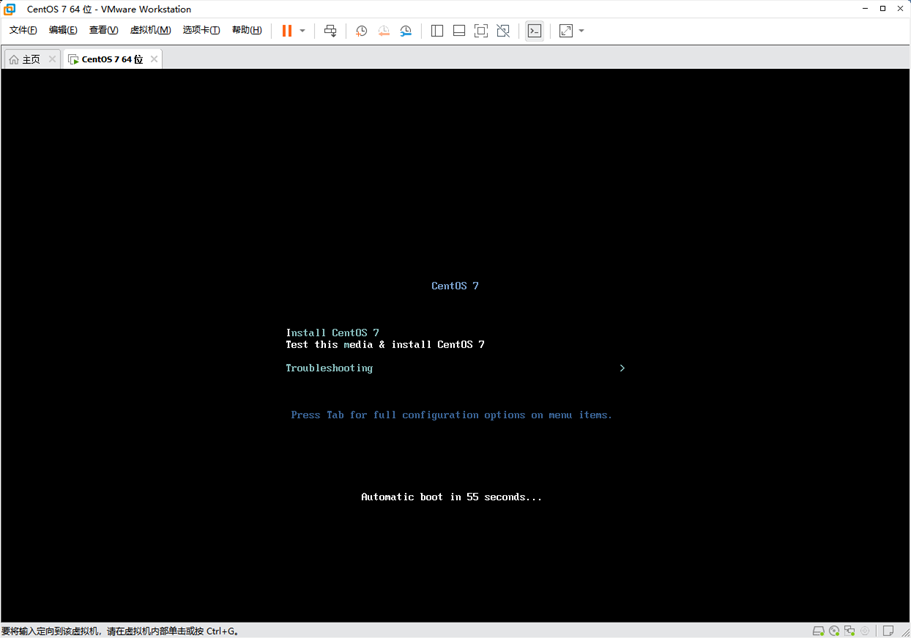The image size is (911, 638).
Task: Open the snapshot manager
Action: [406, 31]
